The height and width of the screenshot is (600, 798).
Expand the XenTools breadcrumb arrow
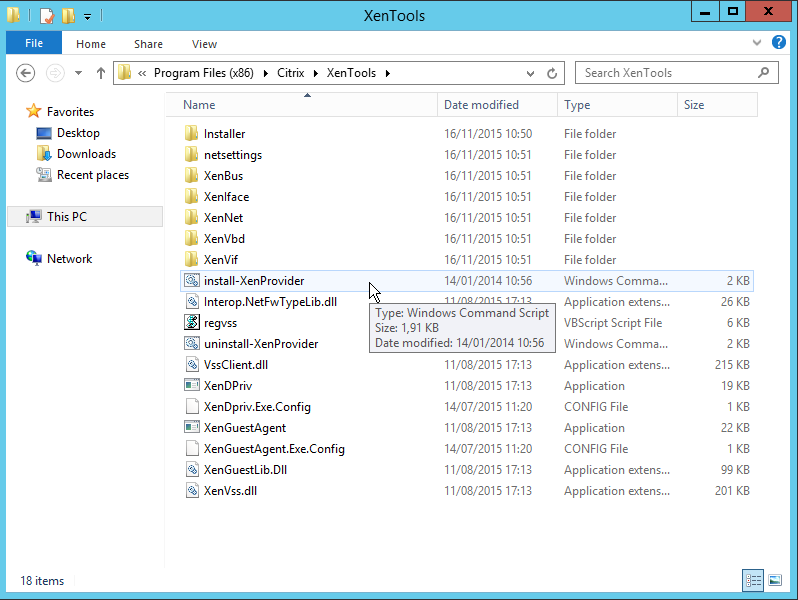click(387, 73)
